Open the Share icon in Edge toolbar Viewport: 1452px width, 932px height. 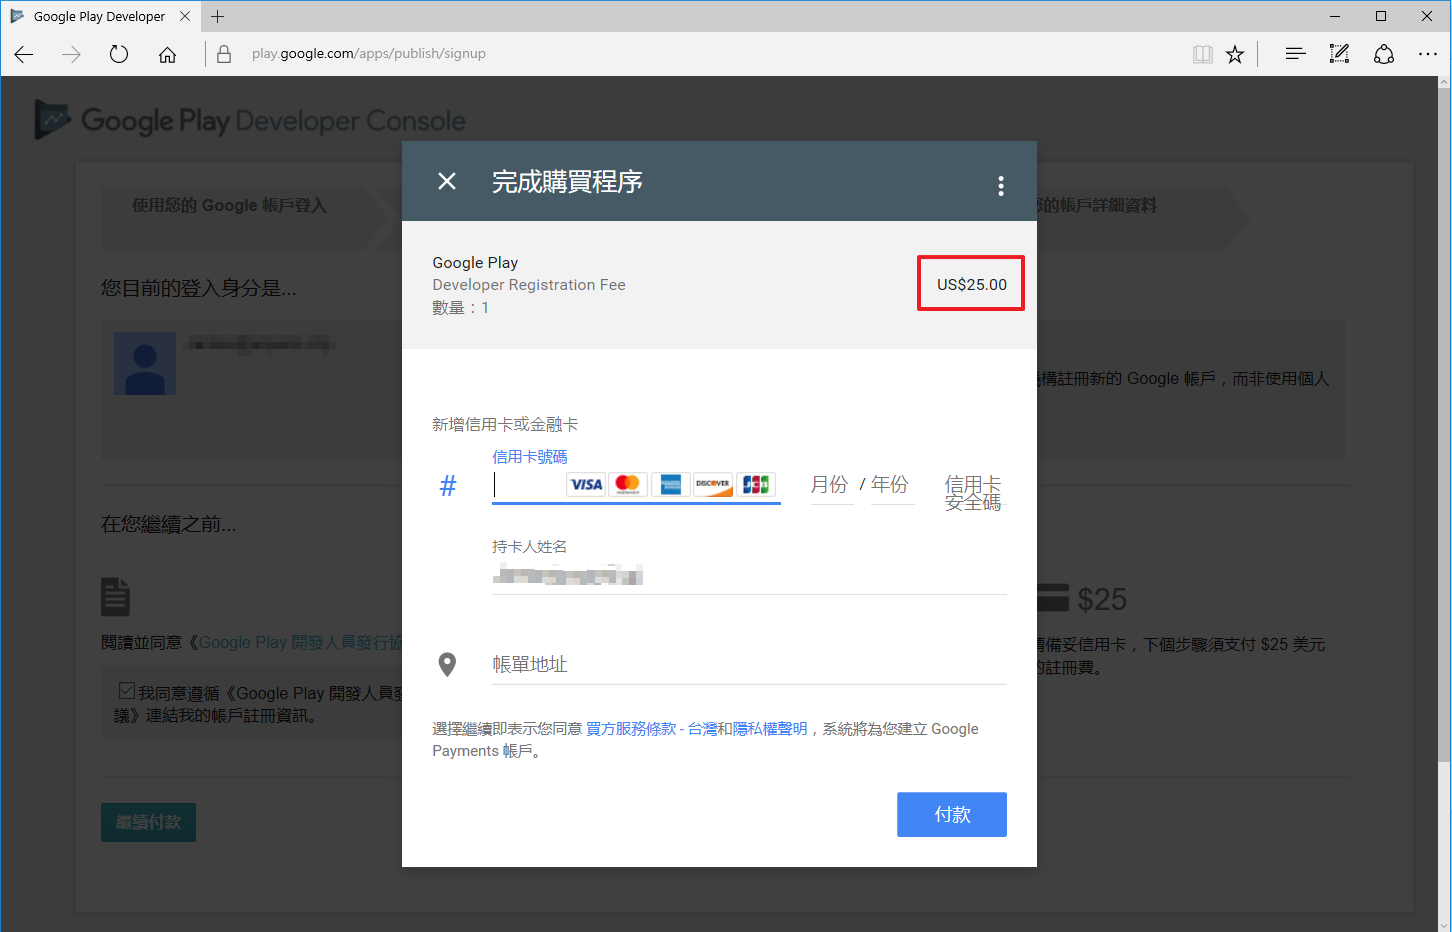(x=1383, y=54)
